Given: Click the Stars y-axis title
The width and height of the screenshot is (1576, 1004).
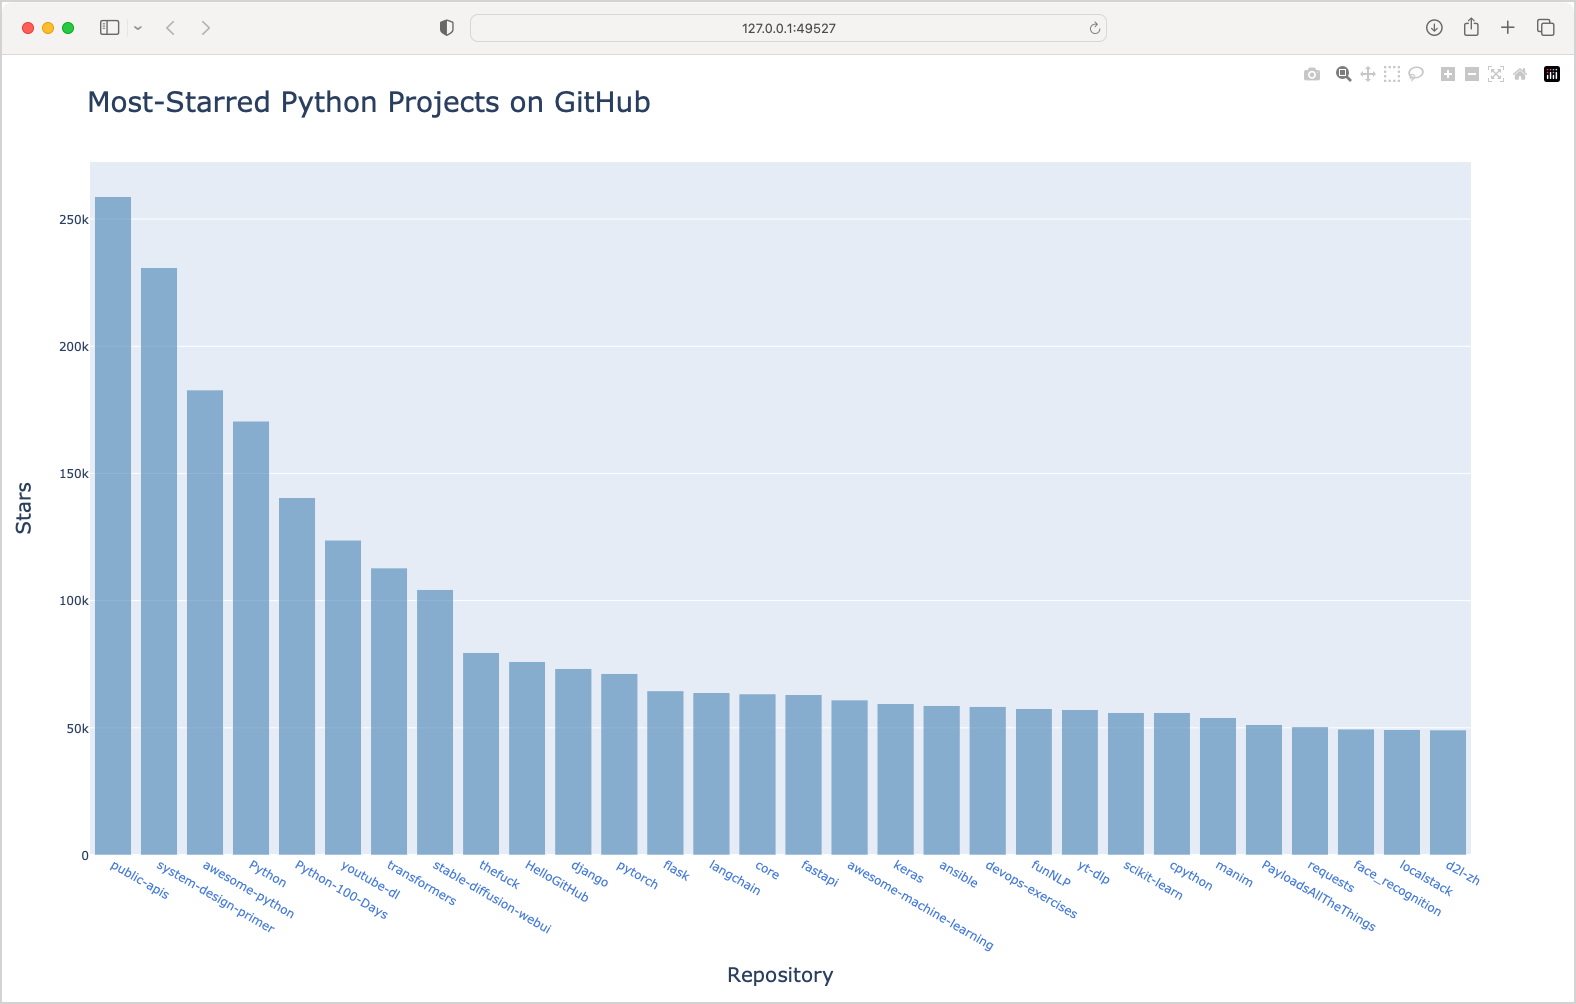Looking at the screenshot, I should click(x=24, y=508).
